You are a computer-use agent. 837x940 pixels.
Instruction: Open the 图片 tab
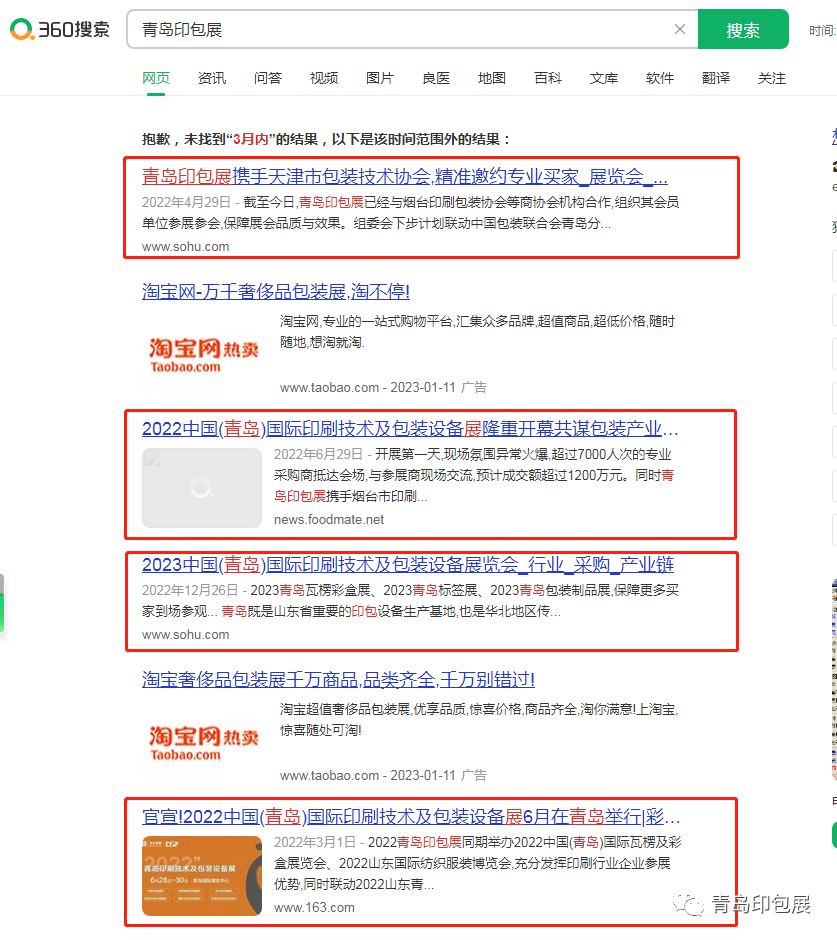click(x=380, y=78)
